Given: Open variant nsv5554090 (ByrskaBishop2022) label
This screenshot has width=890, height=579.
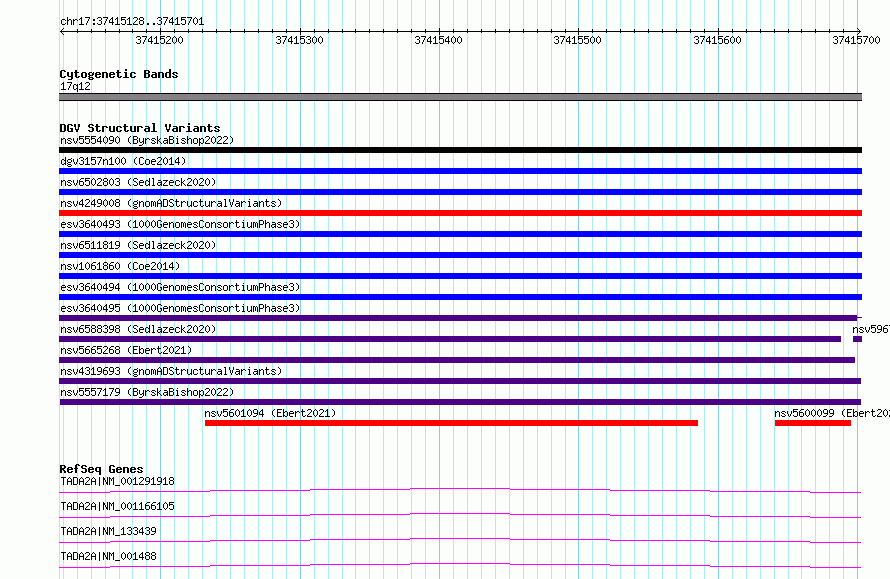Looking at the screenshot, I should pos(147,140).
